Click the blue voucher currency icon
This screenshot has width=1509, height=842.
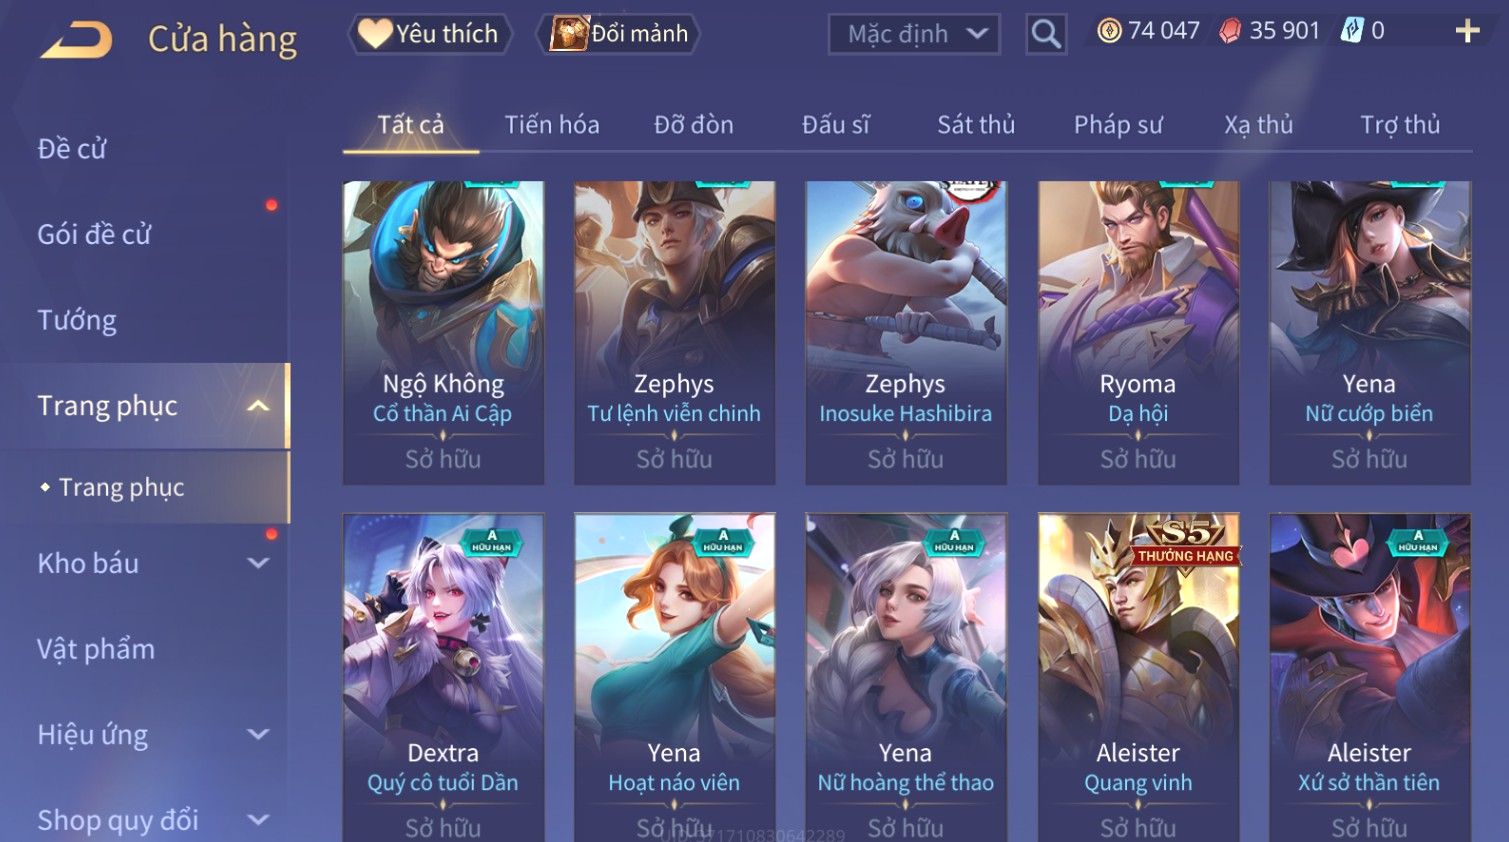coord(1352,31)
